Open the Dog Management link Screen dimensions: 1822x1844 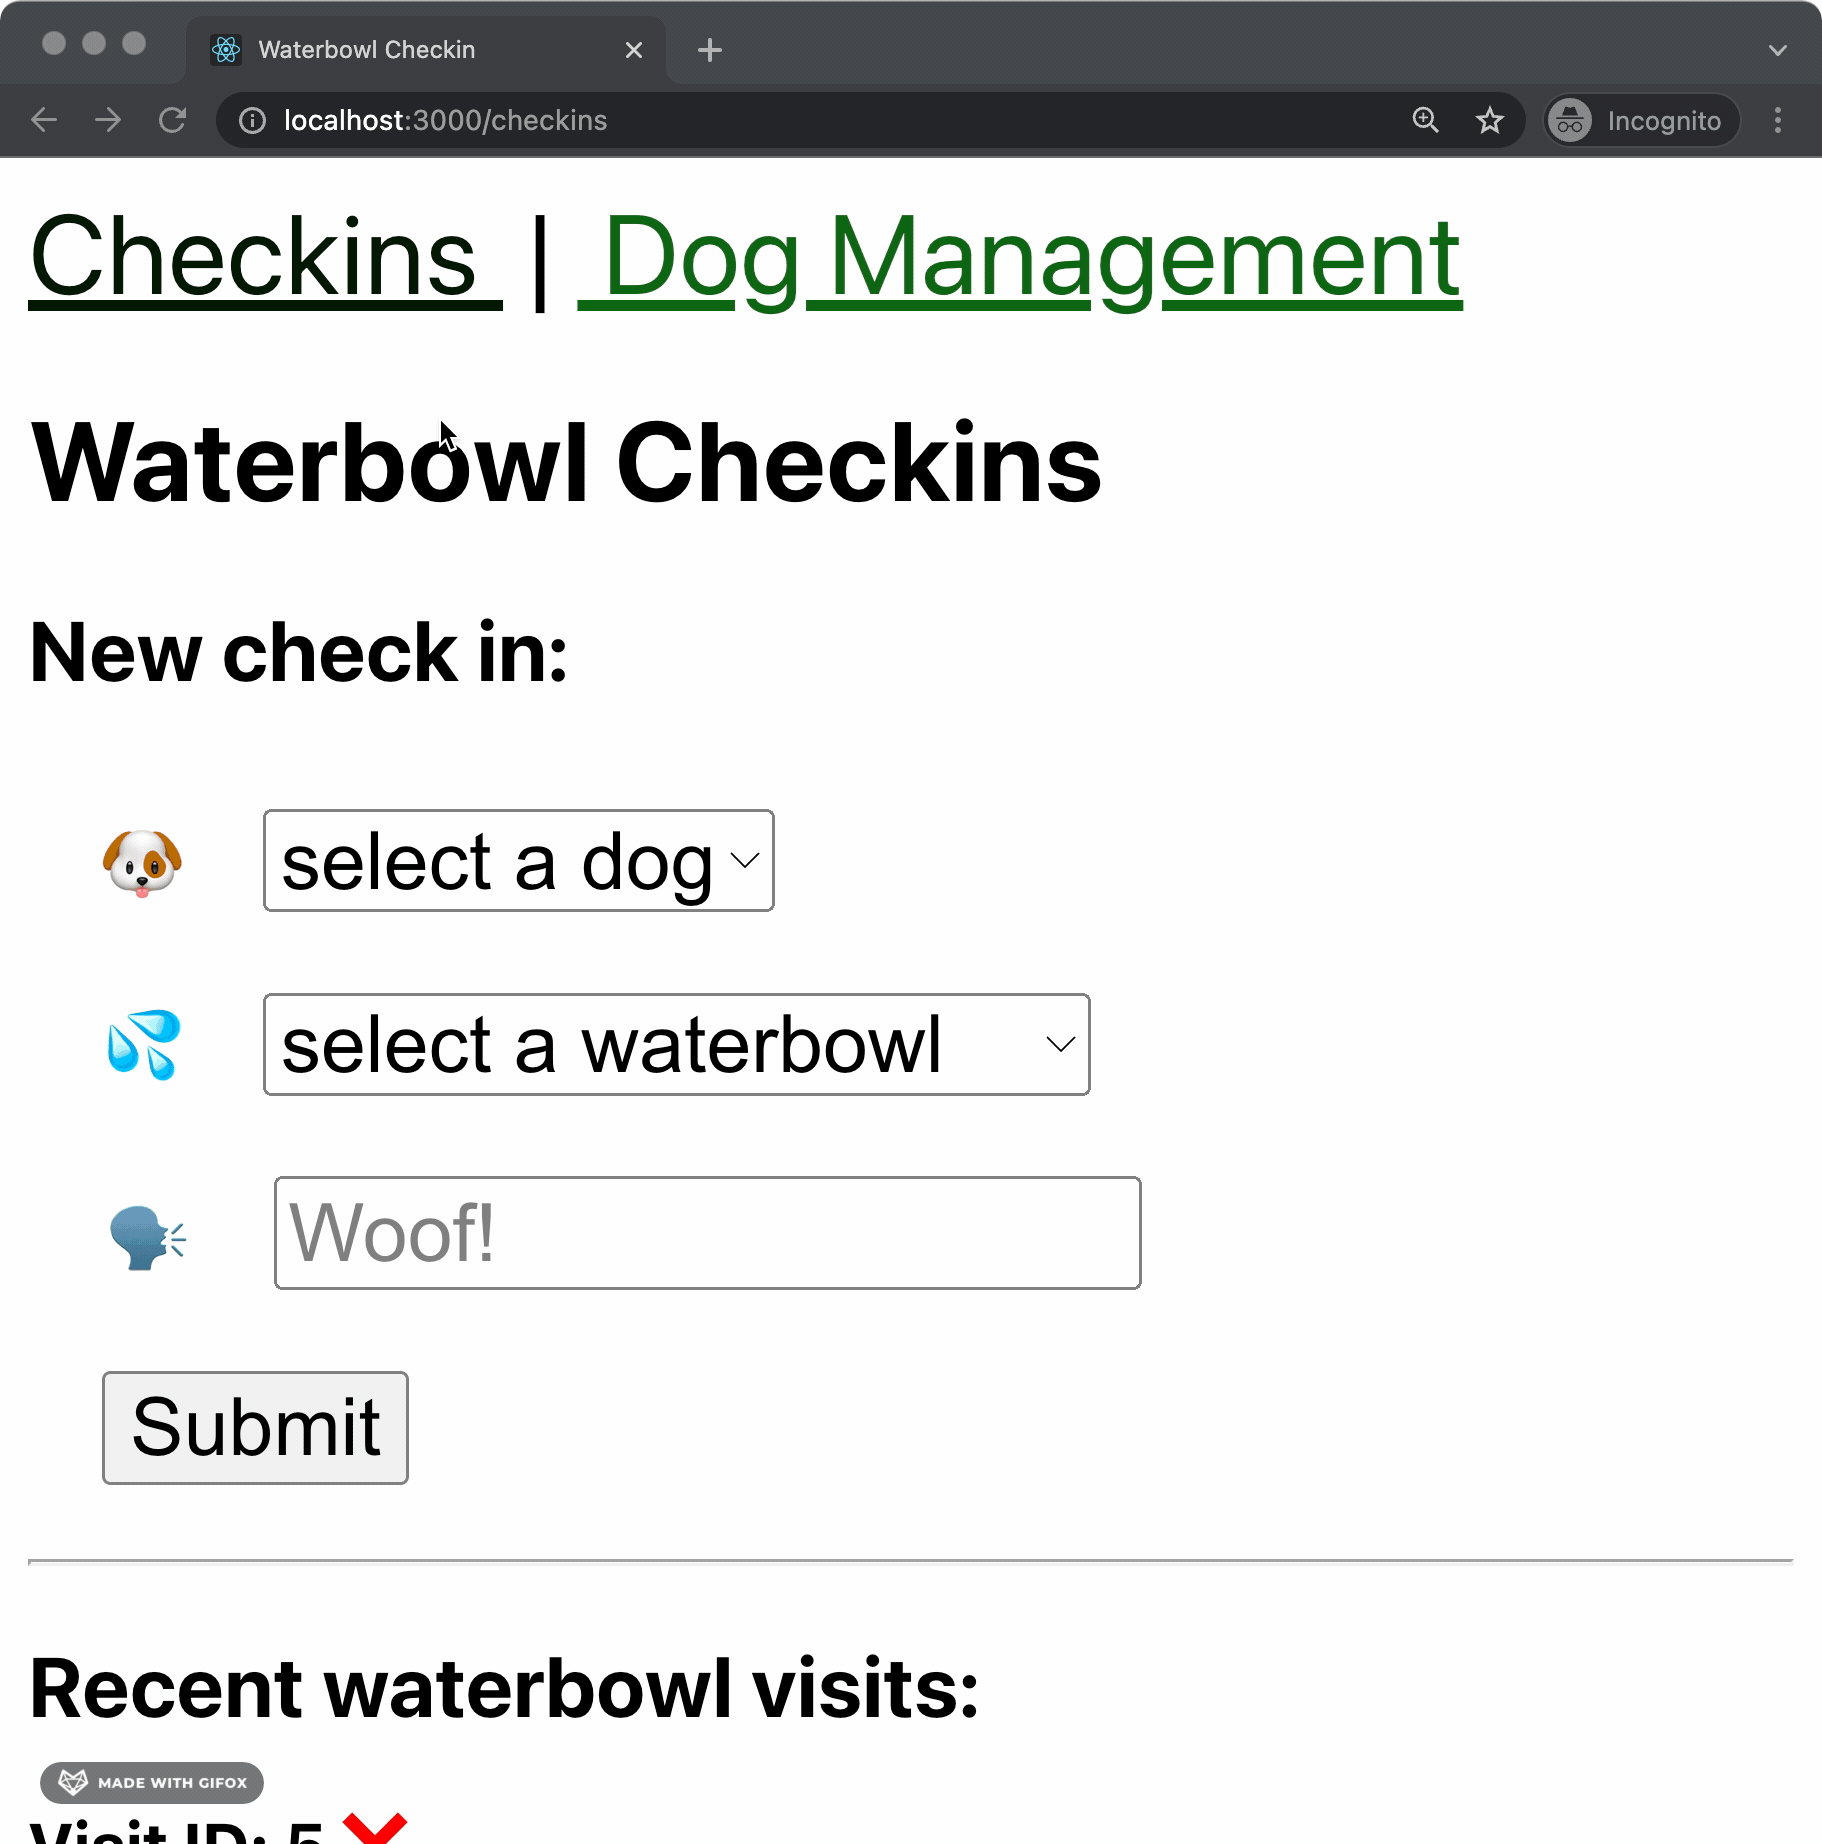pos(1020,258)
